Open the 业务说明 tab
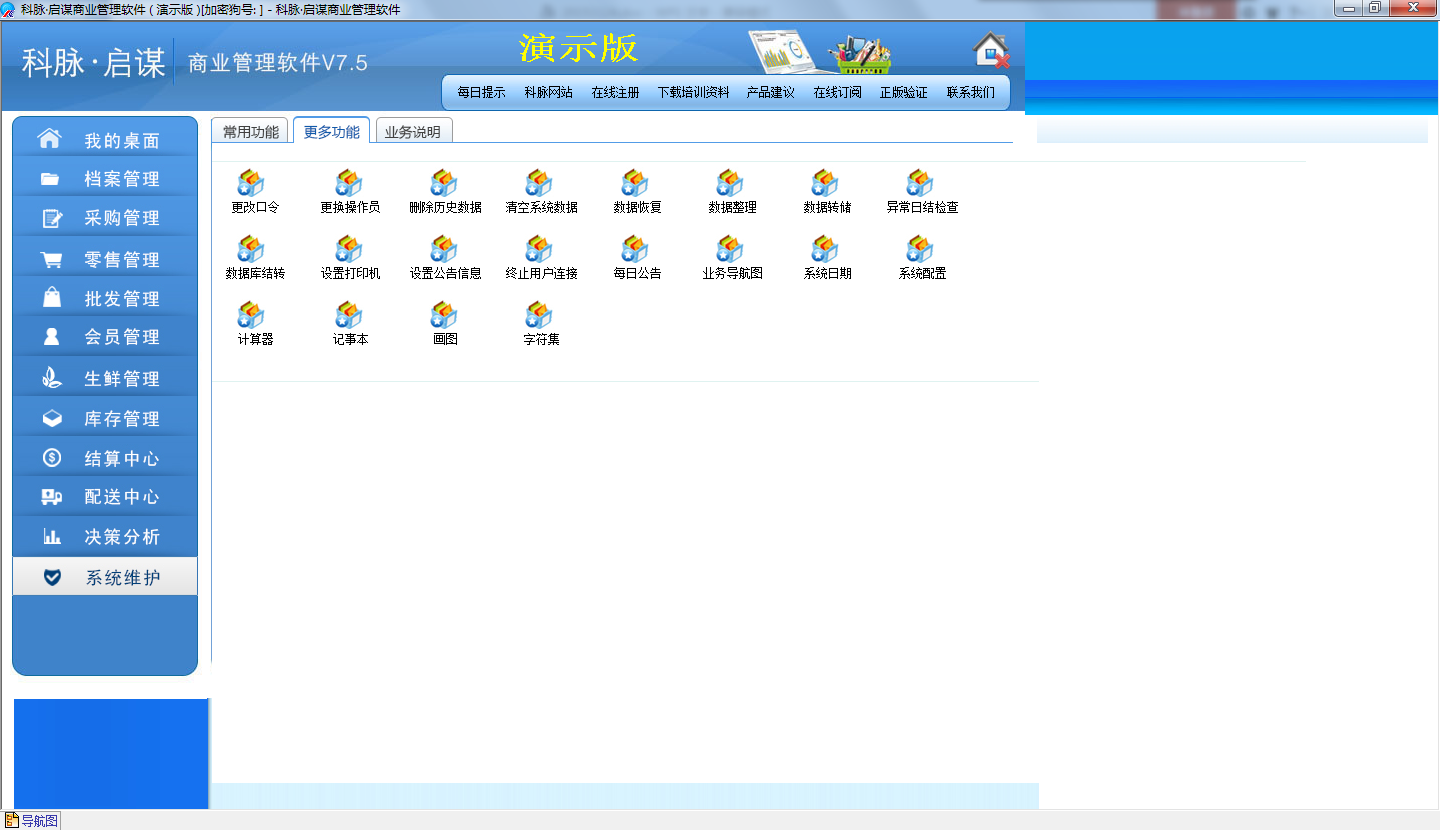The image size is (1440, 830). coord(413,131)
